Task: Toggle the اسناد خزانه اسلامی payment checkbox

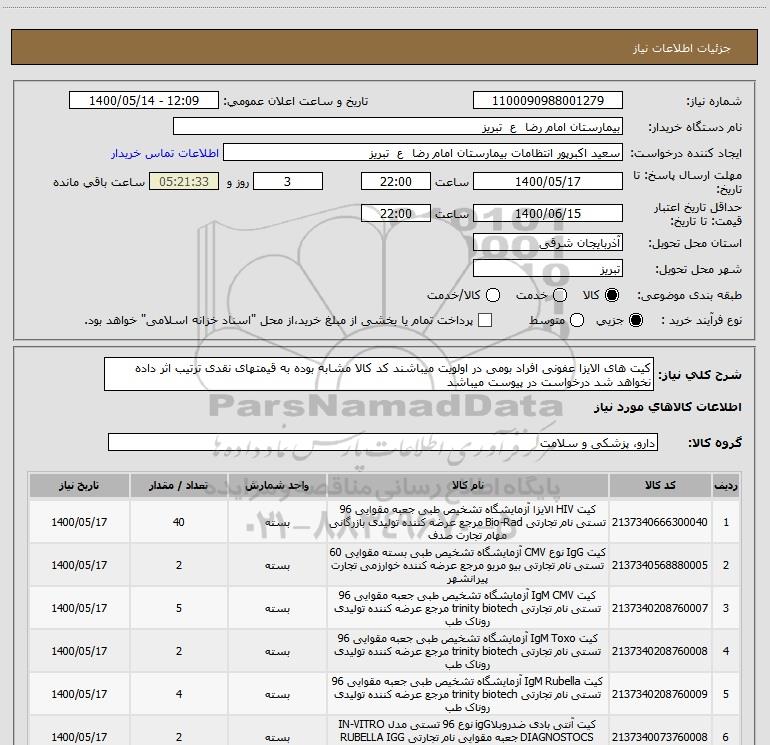Action: [x=485, y=320]
